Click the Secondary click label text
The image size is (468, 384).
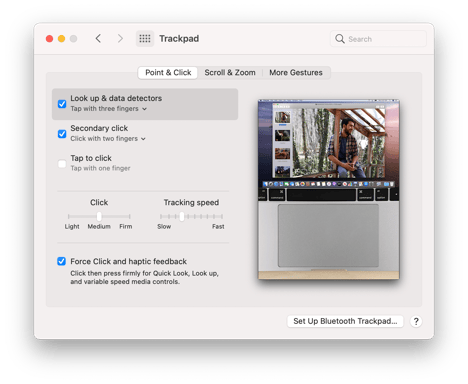point(99,128)
